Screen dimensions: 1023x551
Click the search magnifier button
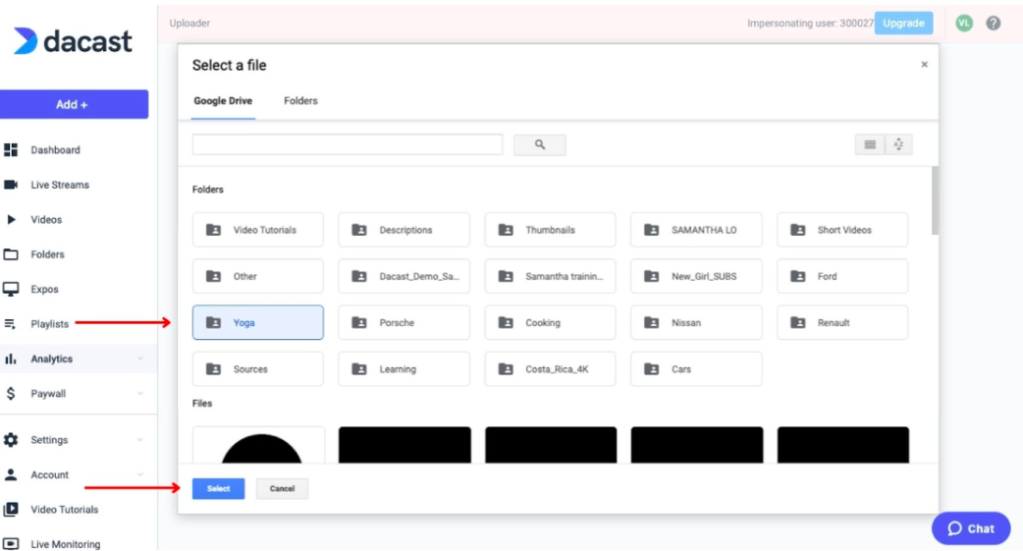(x=540, y=145)
